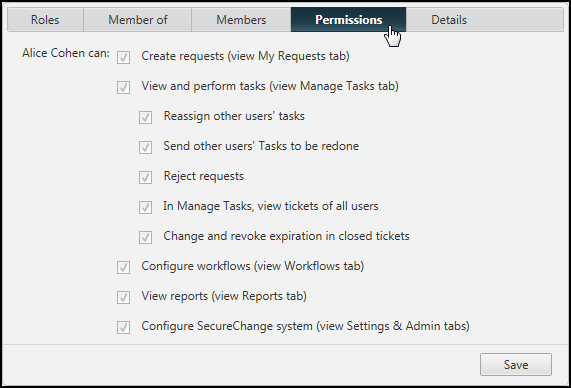571x388 pixels.
Task: Switch to the Roles tab
Action: (46, 20)
